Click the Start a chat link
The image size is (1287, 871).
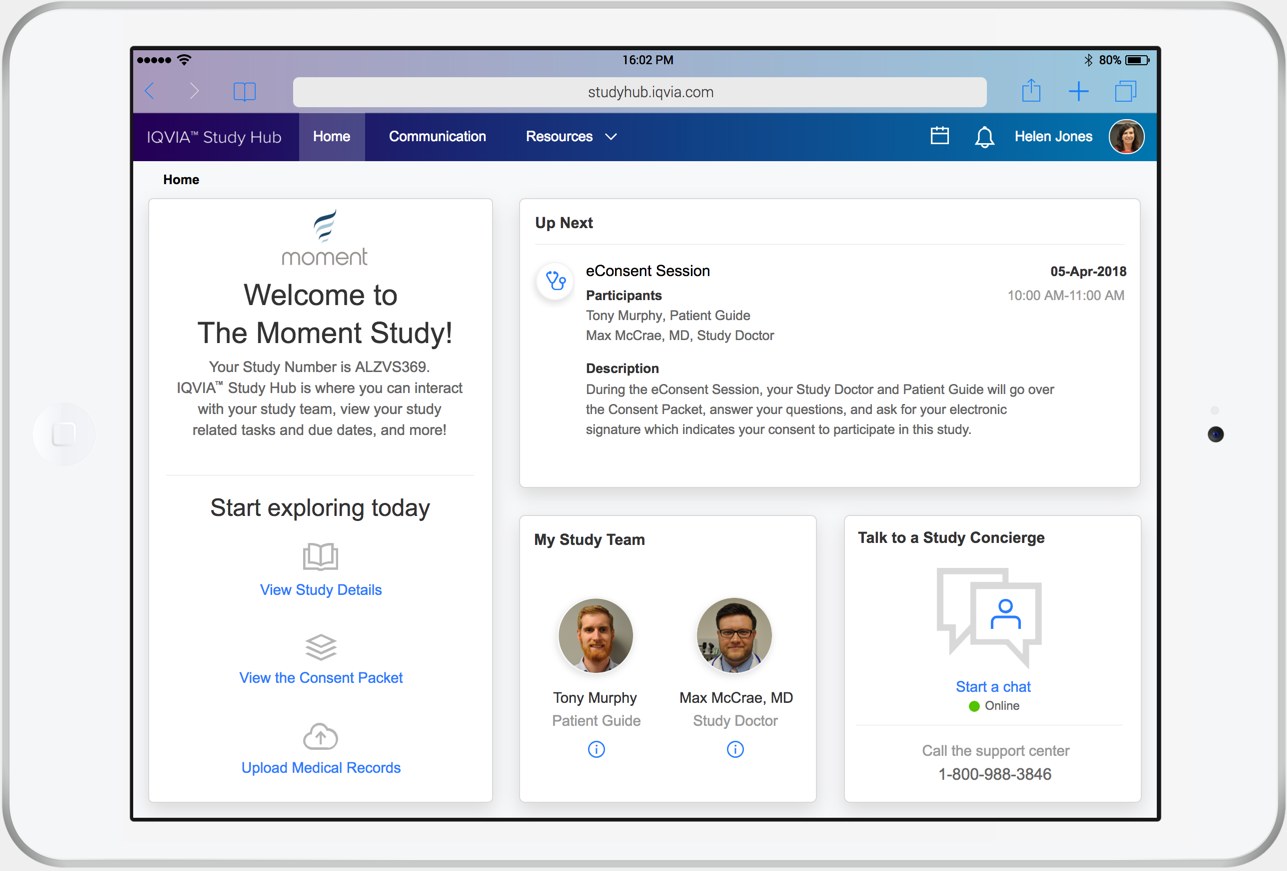993,687
